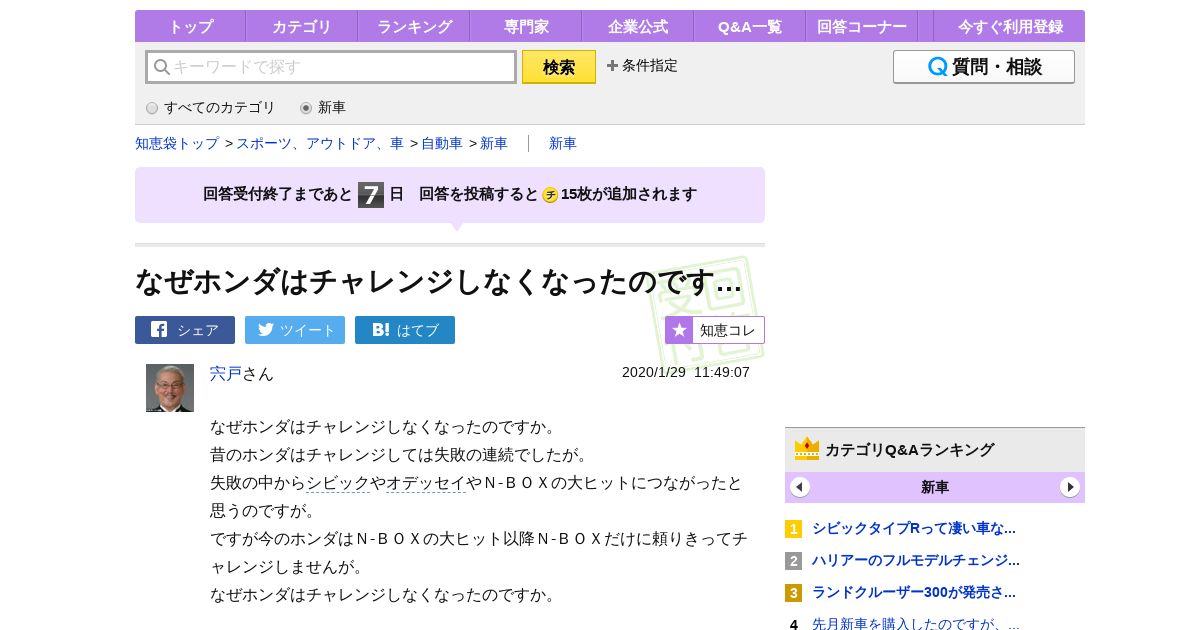Click the 7 days remaining counter

coord(371,195)
